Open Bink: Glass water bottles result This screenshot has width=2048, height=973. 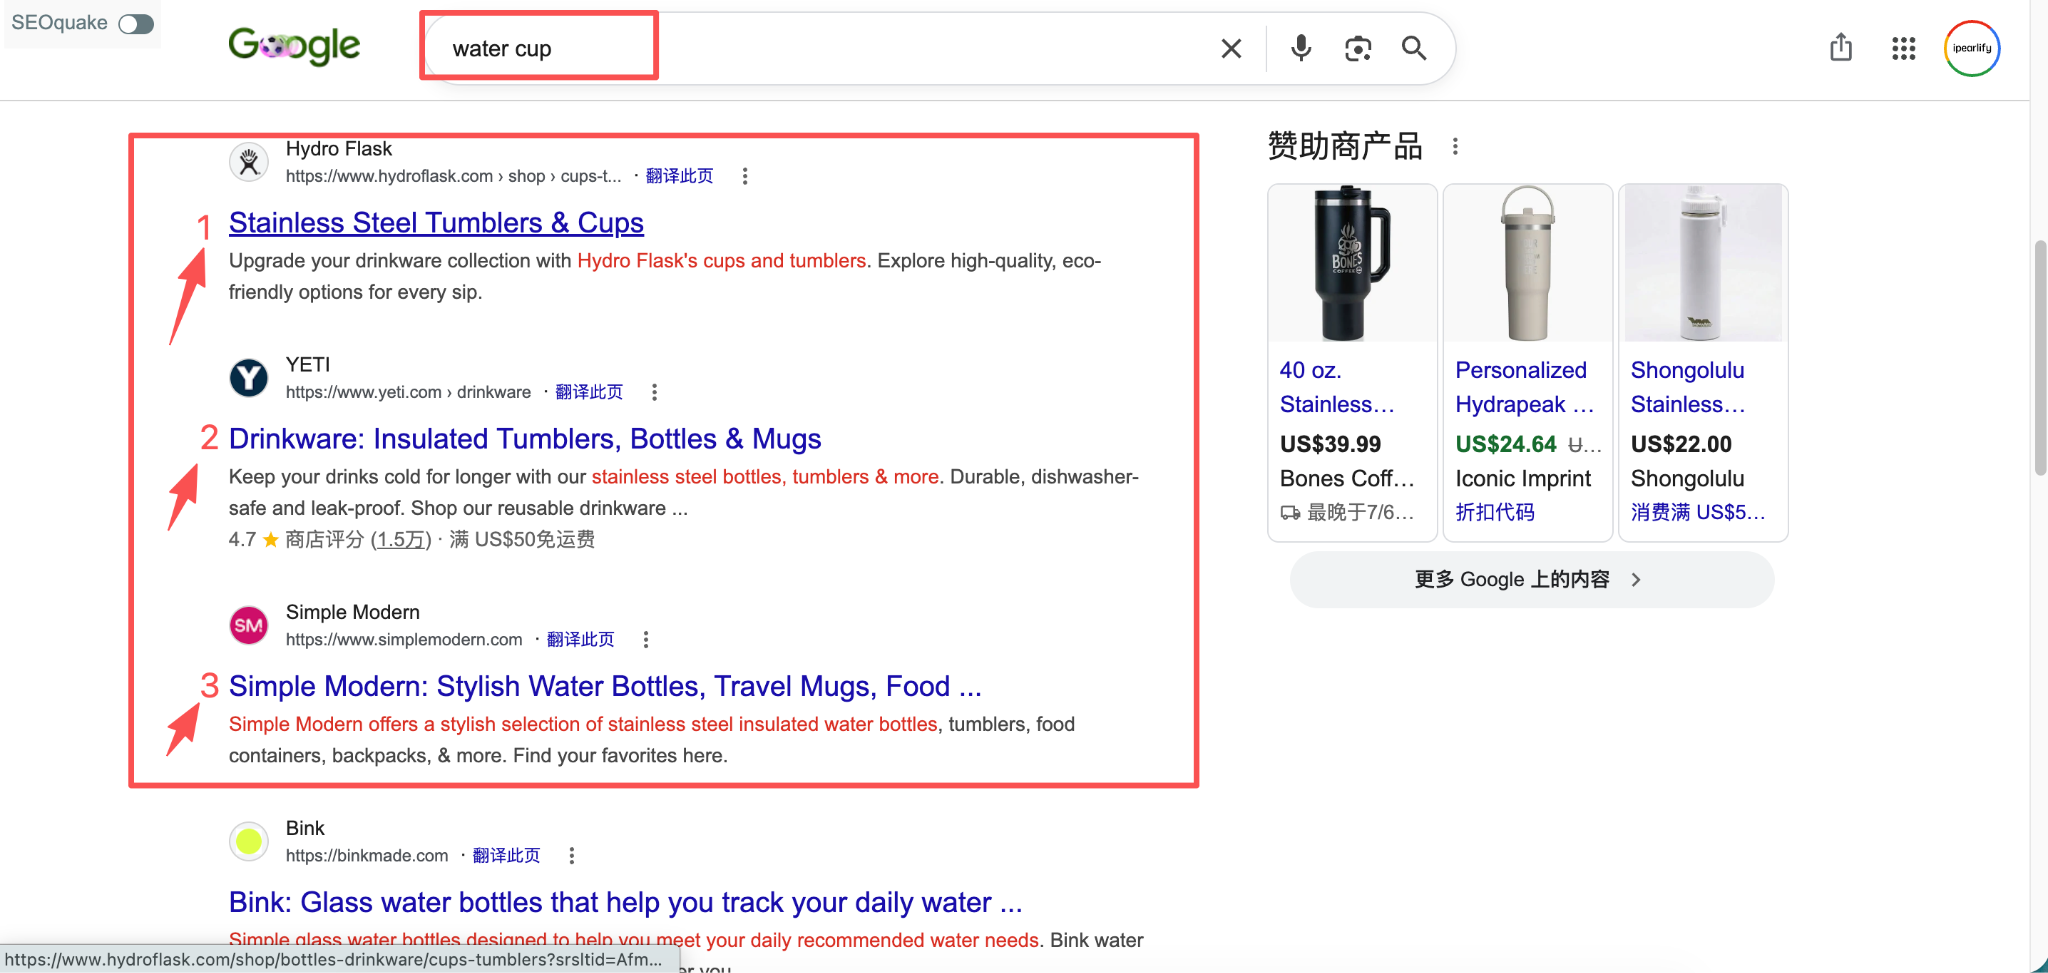pos(625,902)
